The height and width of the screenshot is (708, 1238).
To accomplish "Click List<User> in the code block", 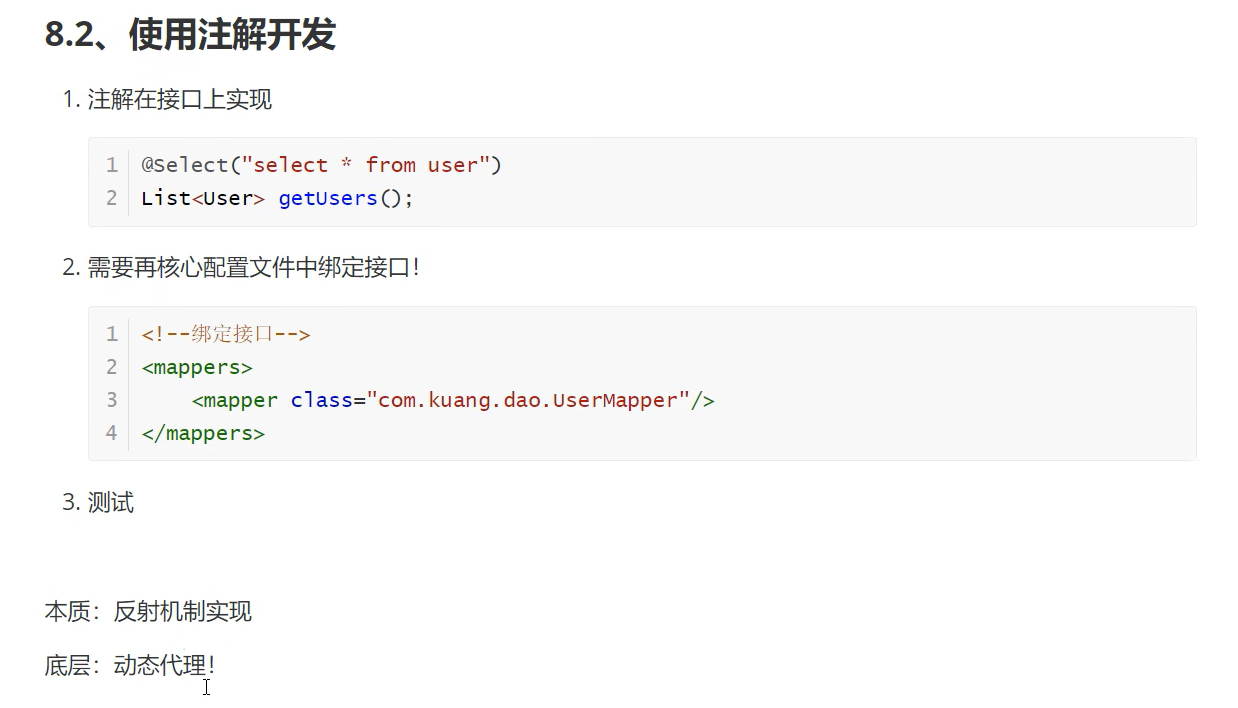I will pyautogui.click(x=203, y=198).
